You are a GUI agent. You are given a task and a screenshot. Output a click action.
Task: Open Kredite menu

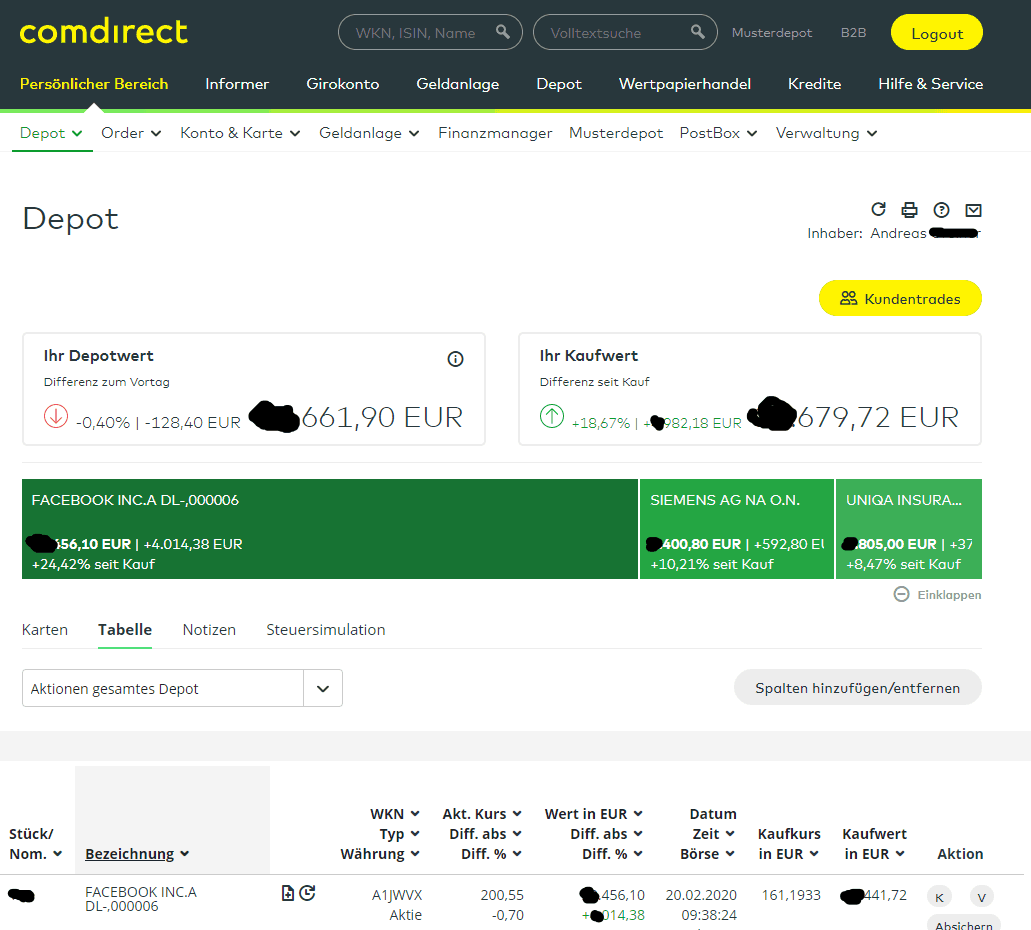814,84
